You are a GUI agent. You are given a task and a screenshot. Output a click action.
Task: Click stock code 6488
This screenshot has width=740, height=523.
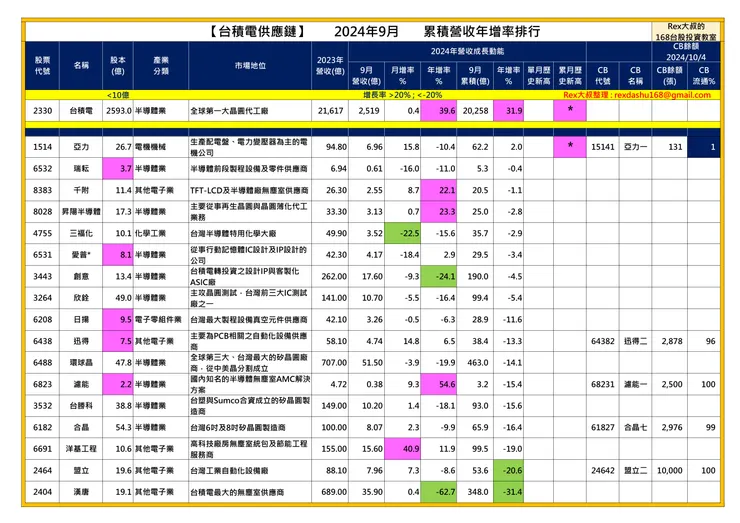pyautogui.click(x=42, y=363)
